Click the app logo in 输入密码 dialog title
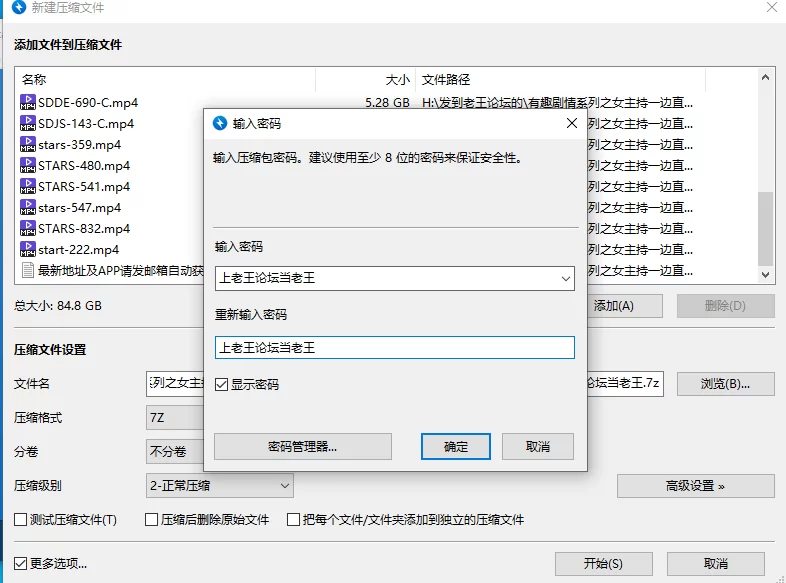This screenshot has height=583, width=786. coord(220,123)
